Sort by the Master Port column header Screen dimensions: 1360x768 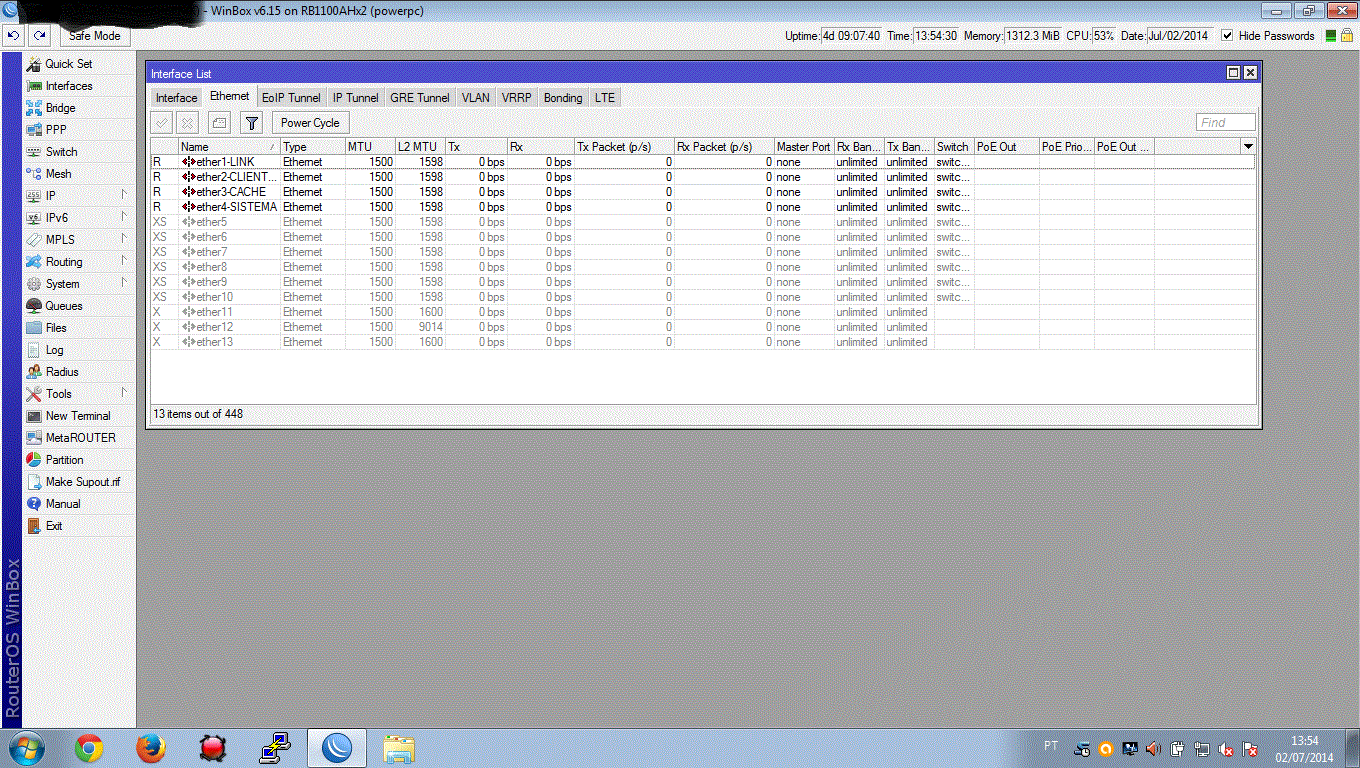804,147
